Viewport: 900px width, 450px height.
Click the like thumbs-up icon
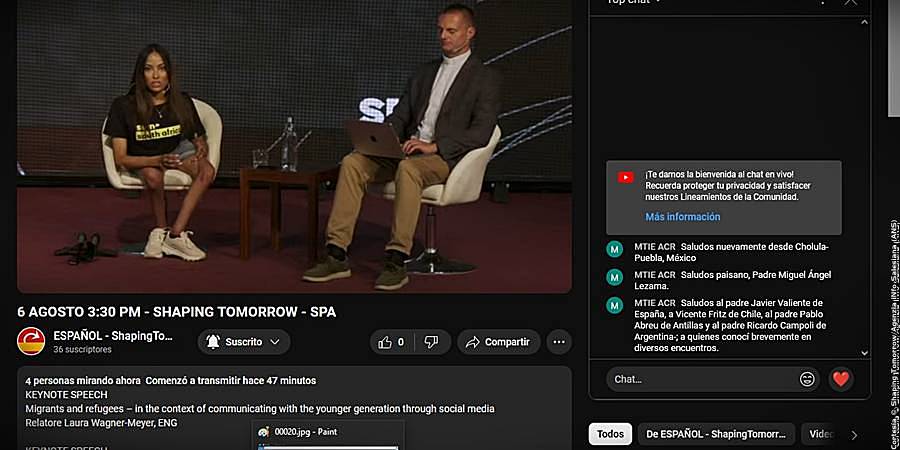(385, 342)
